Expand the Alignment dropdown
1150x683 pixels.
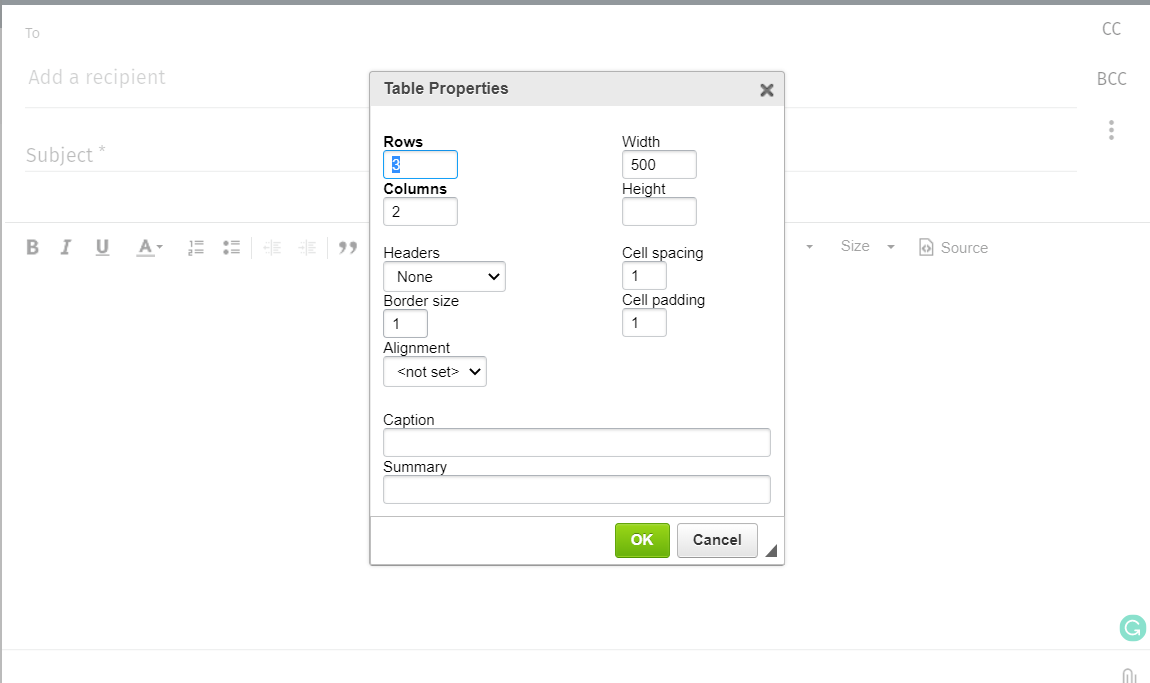435,372
